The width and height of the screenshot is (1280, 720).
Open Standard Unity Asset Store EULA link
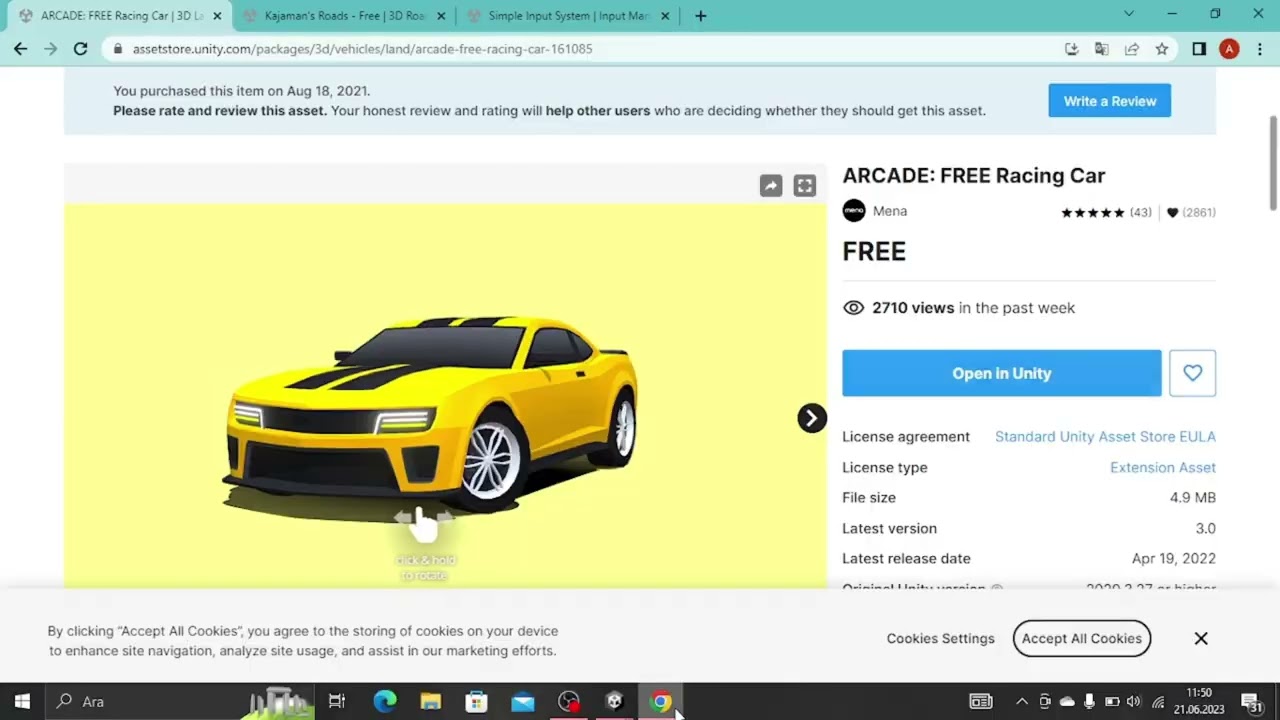point(1105,437)
